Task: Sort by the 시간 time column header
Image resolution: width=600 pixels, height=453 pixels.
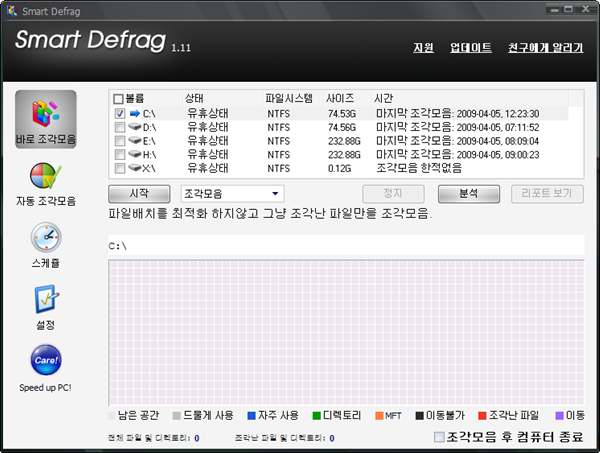Action: coord(383,98)
